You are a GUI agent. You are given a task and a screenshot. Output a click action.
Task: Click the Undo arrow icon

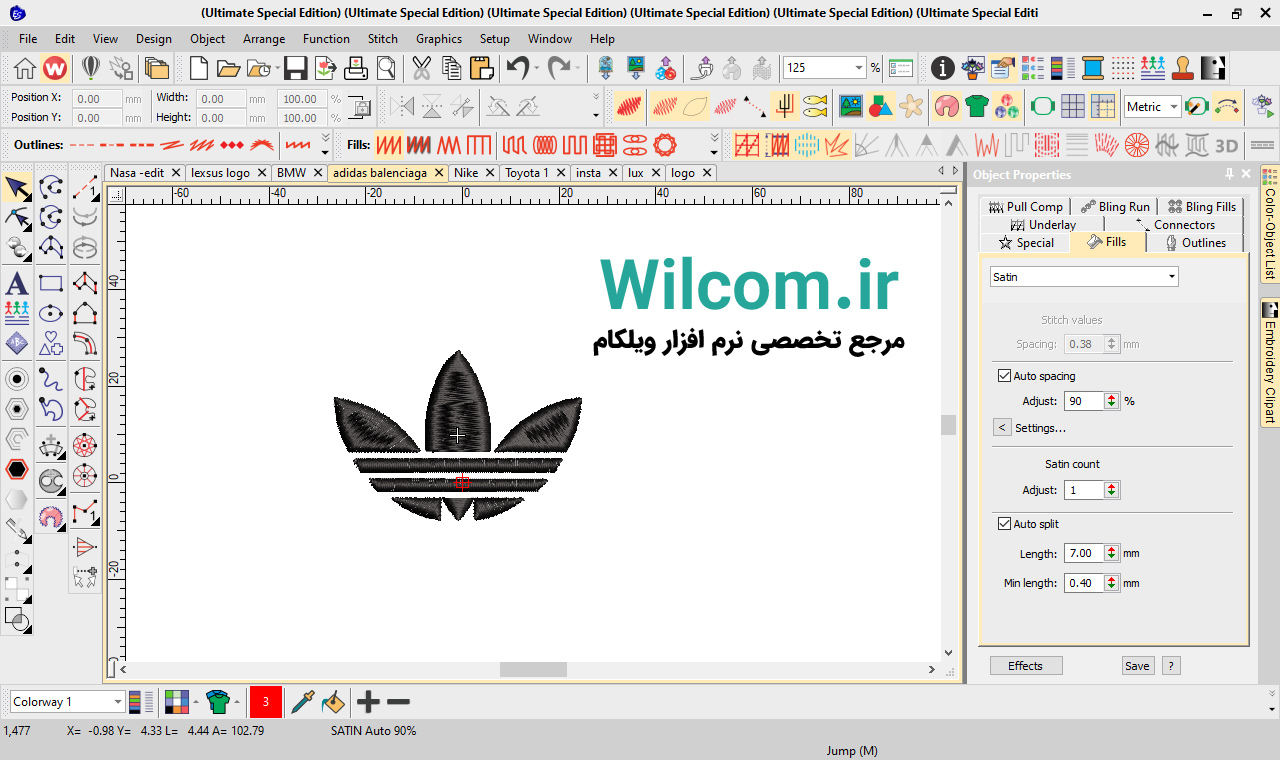(x=517, y=68)
